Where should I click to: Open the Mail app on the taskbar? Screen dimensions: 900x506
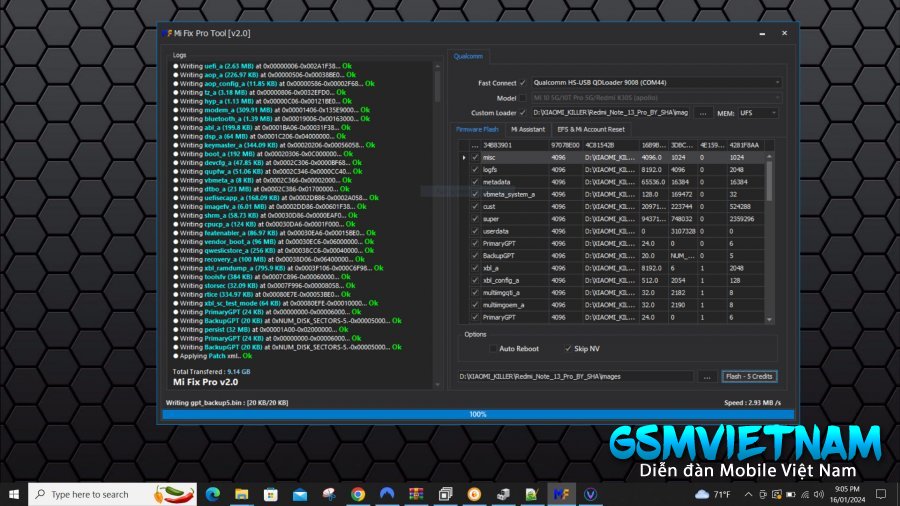(300, 494)
